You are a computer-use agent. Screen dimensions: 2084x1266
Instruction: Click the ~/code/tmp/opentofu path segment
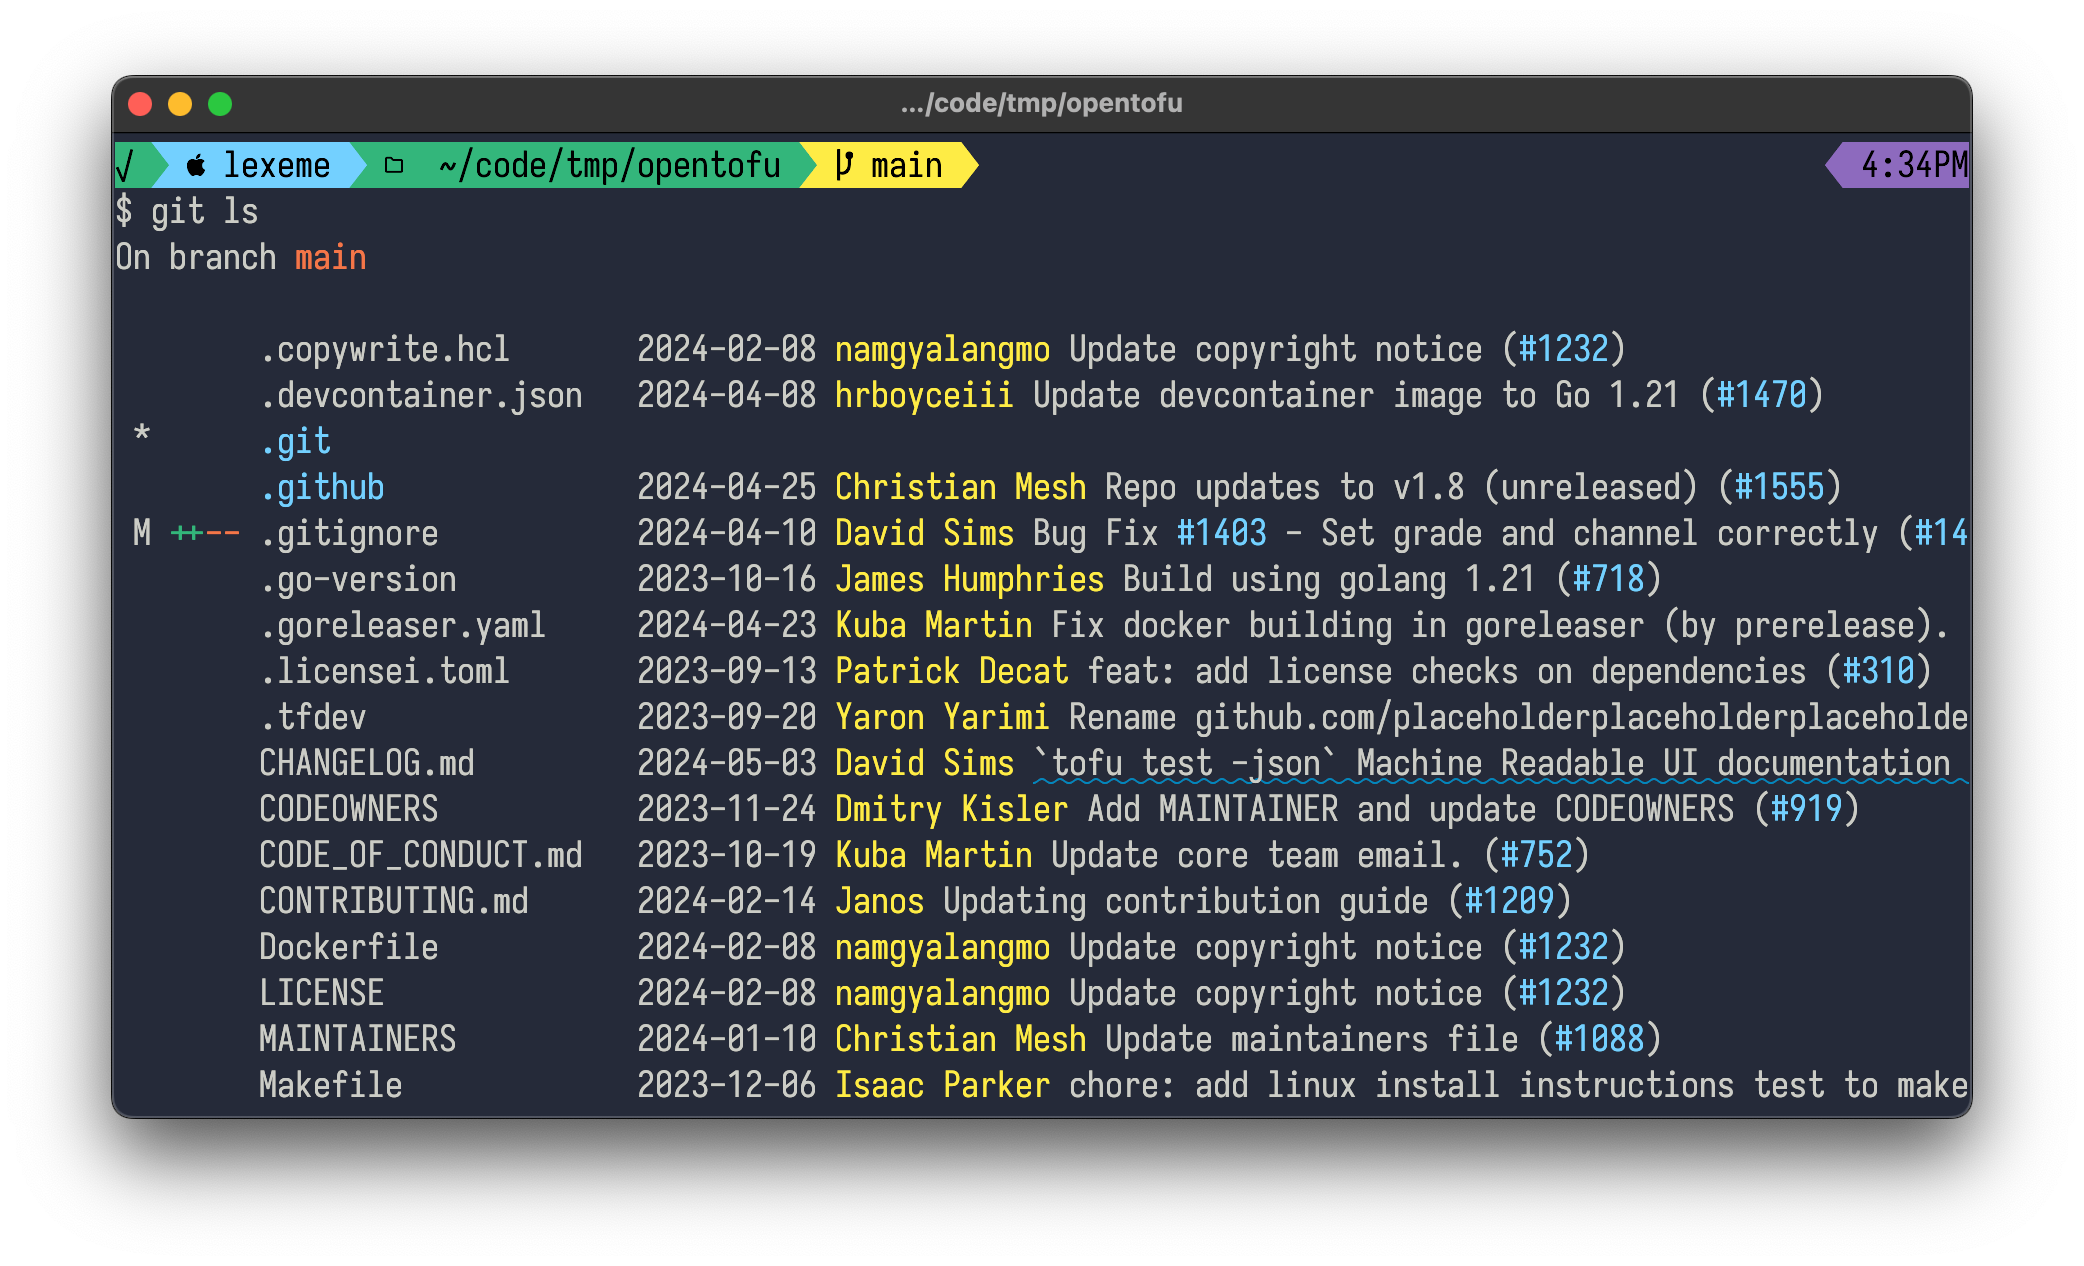pyautogui.click(x=608, y=165)
